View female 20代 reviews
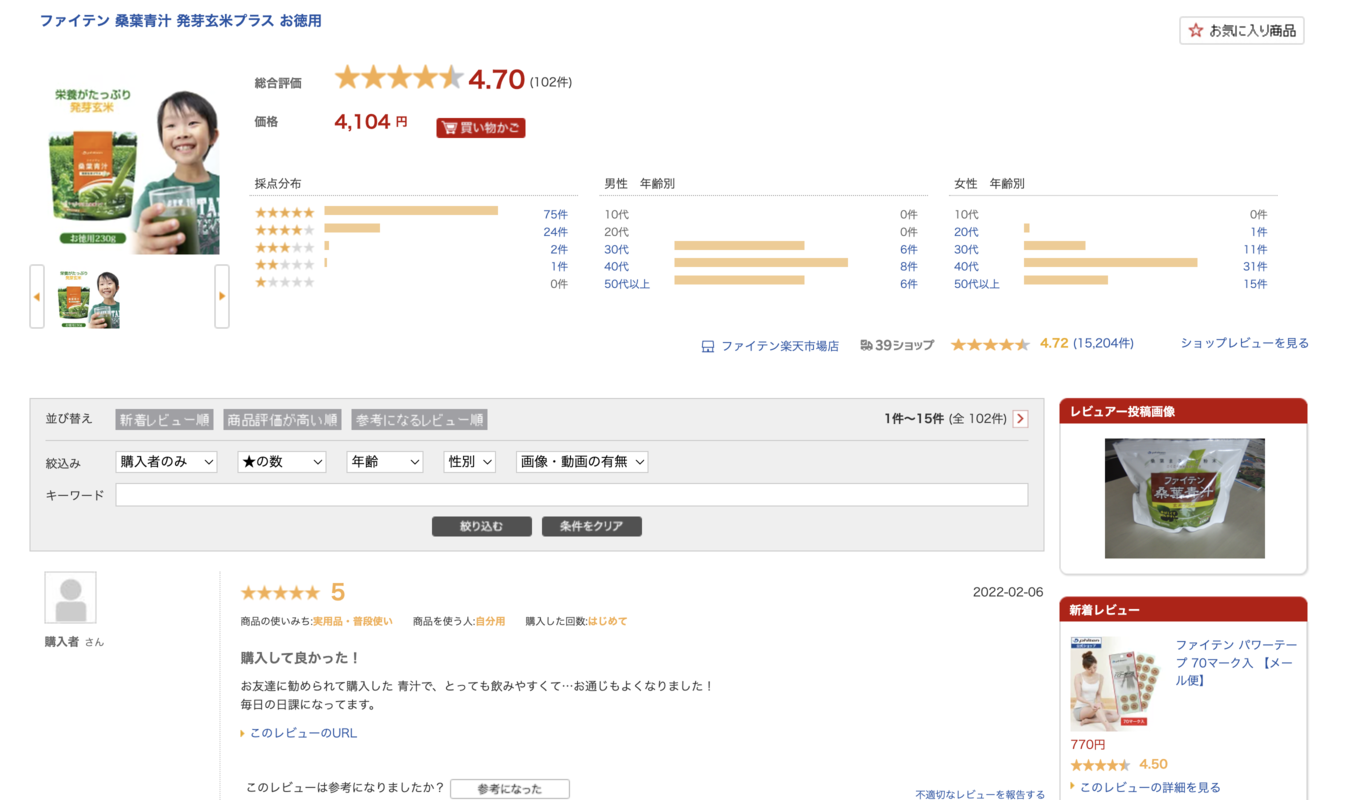 click(x=966, y=232)
